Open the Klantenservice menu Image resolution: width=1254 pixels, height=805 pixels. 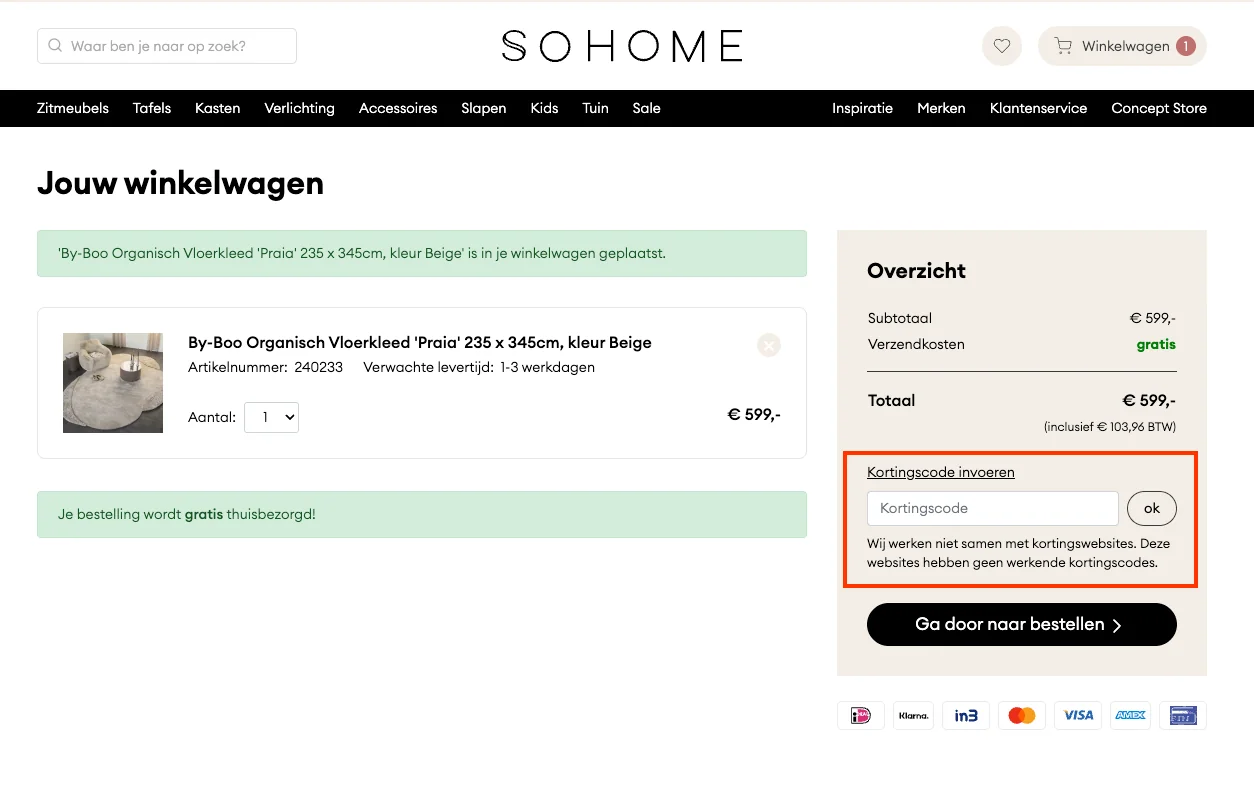(1038, 108)
